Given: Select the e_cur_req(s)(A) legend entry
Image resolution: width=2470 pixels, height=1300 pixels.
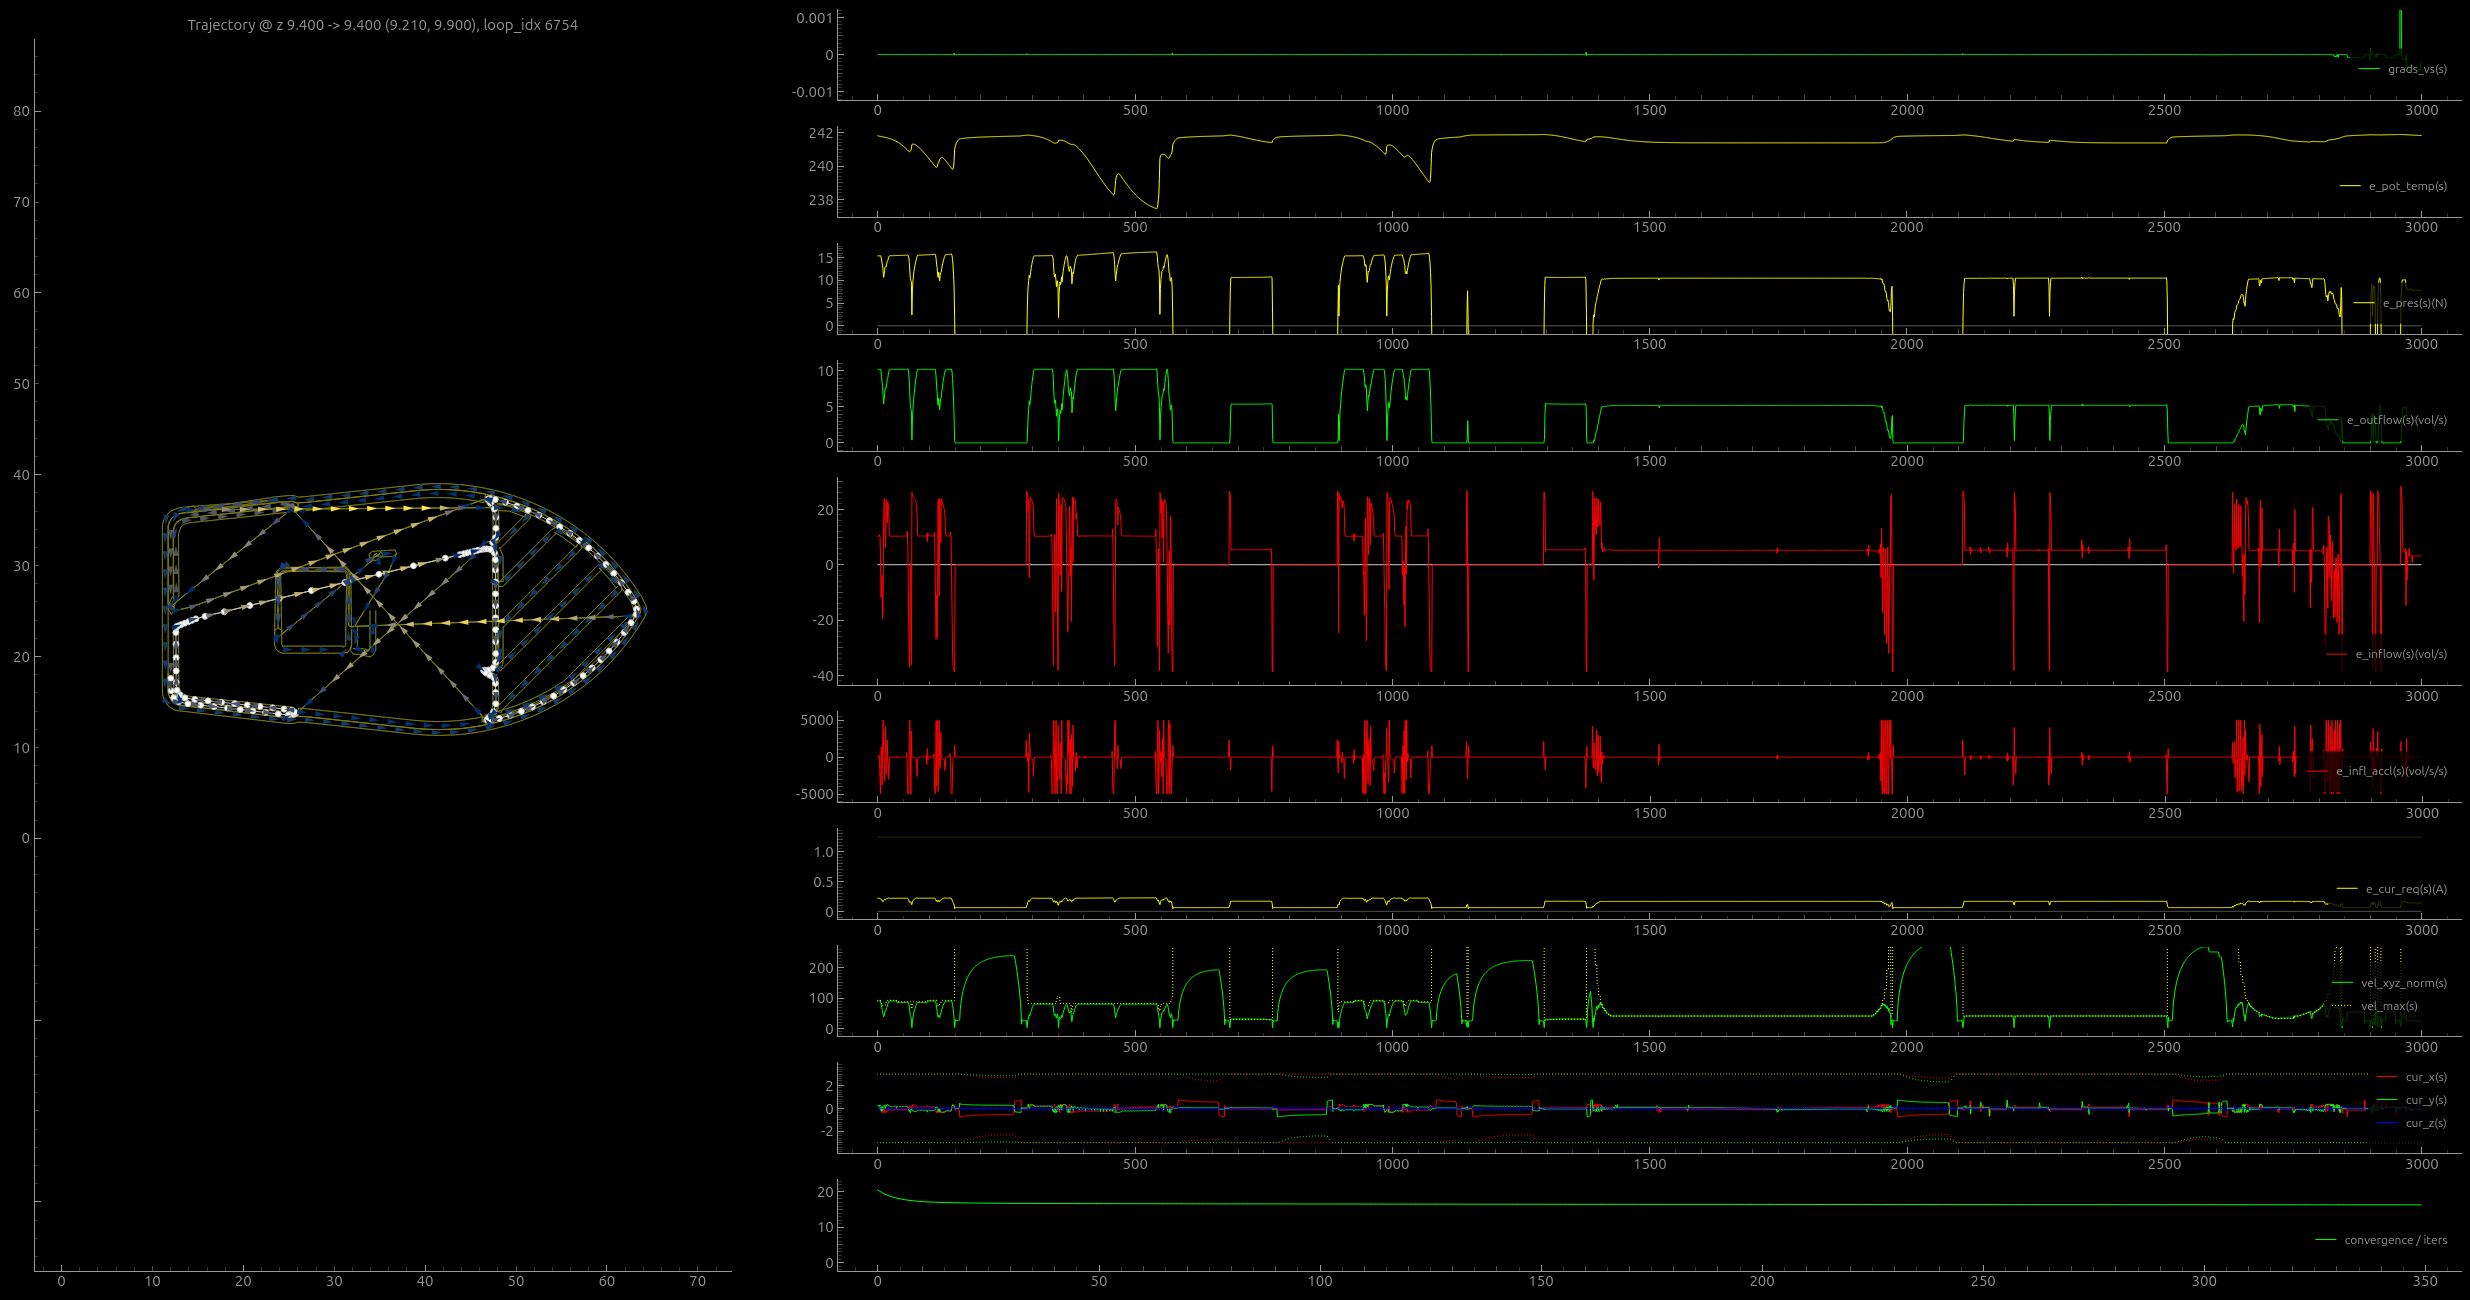Looking at the screenshot, I should (2405, 889).
